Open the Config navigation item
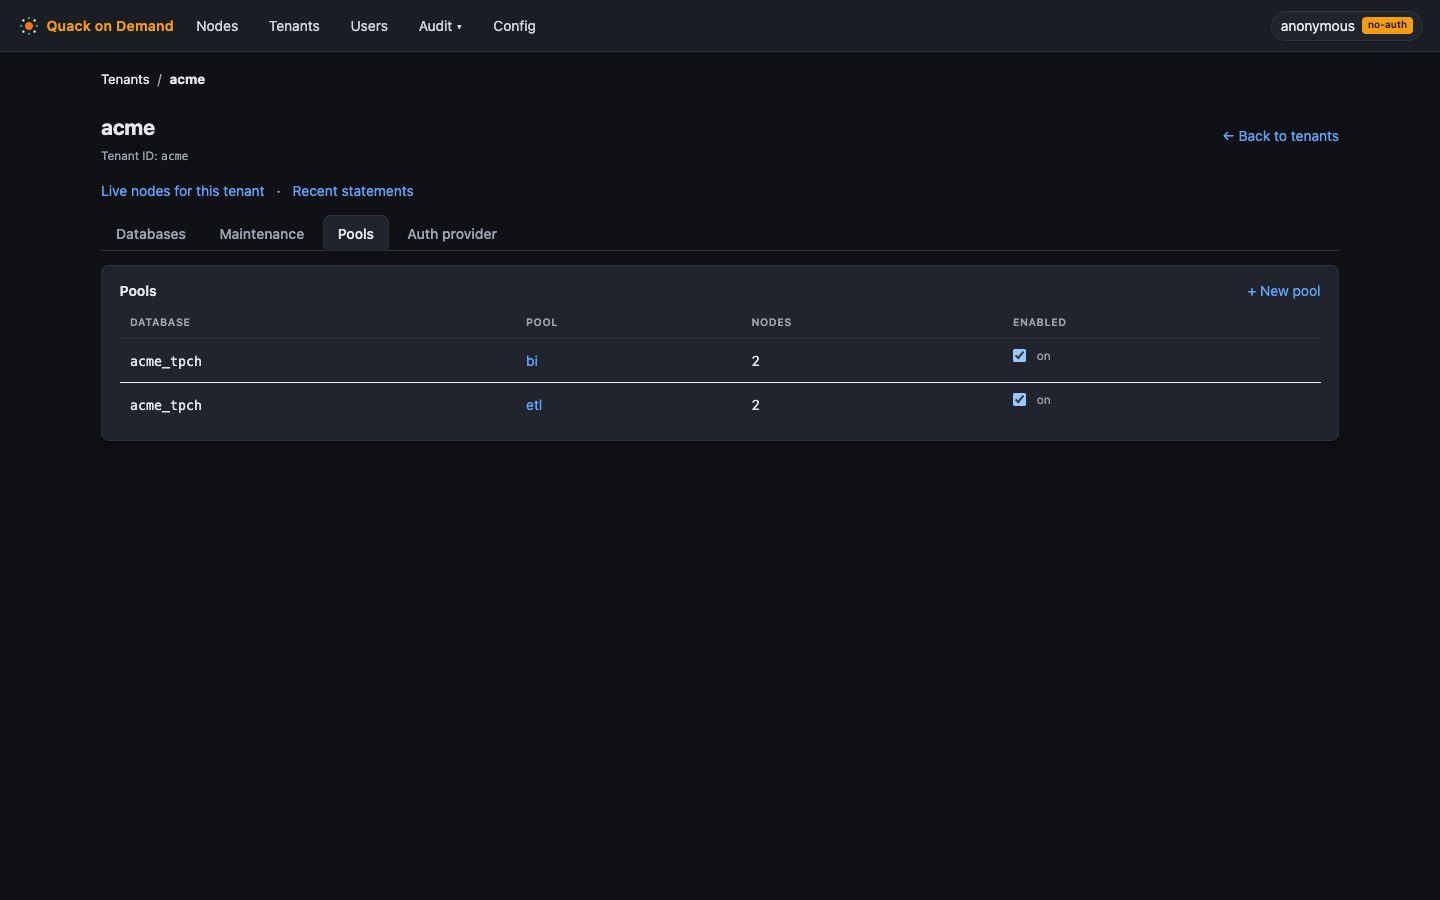This screenshot has height=900, width=1440. 514,26
